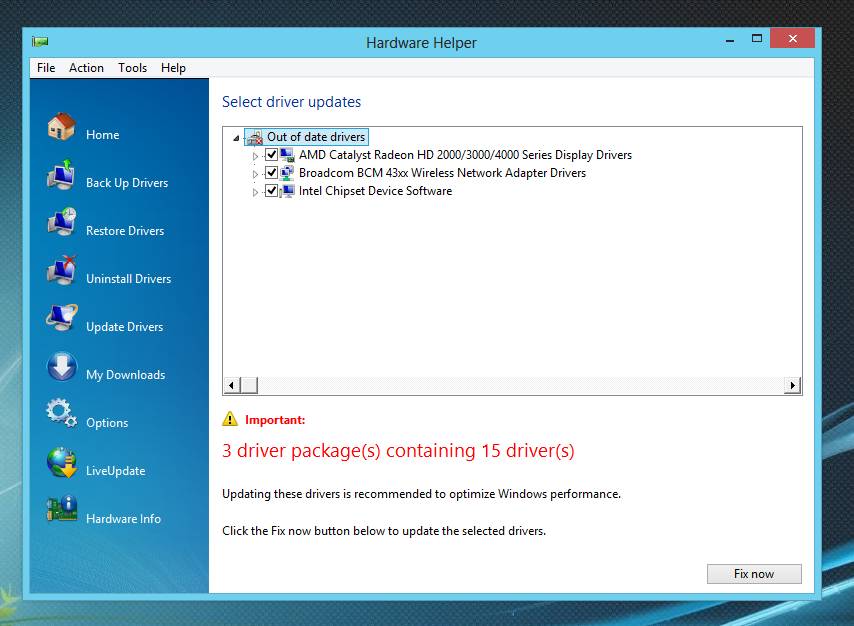
Task: Click the AMD Catalyst display device icon
Action: [x=287, y=155]
